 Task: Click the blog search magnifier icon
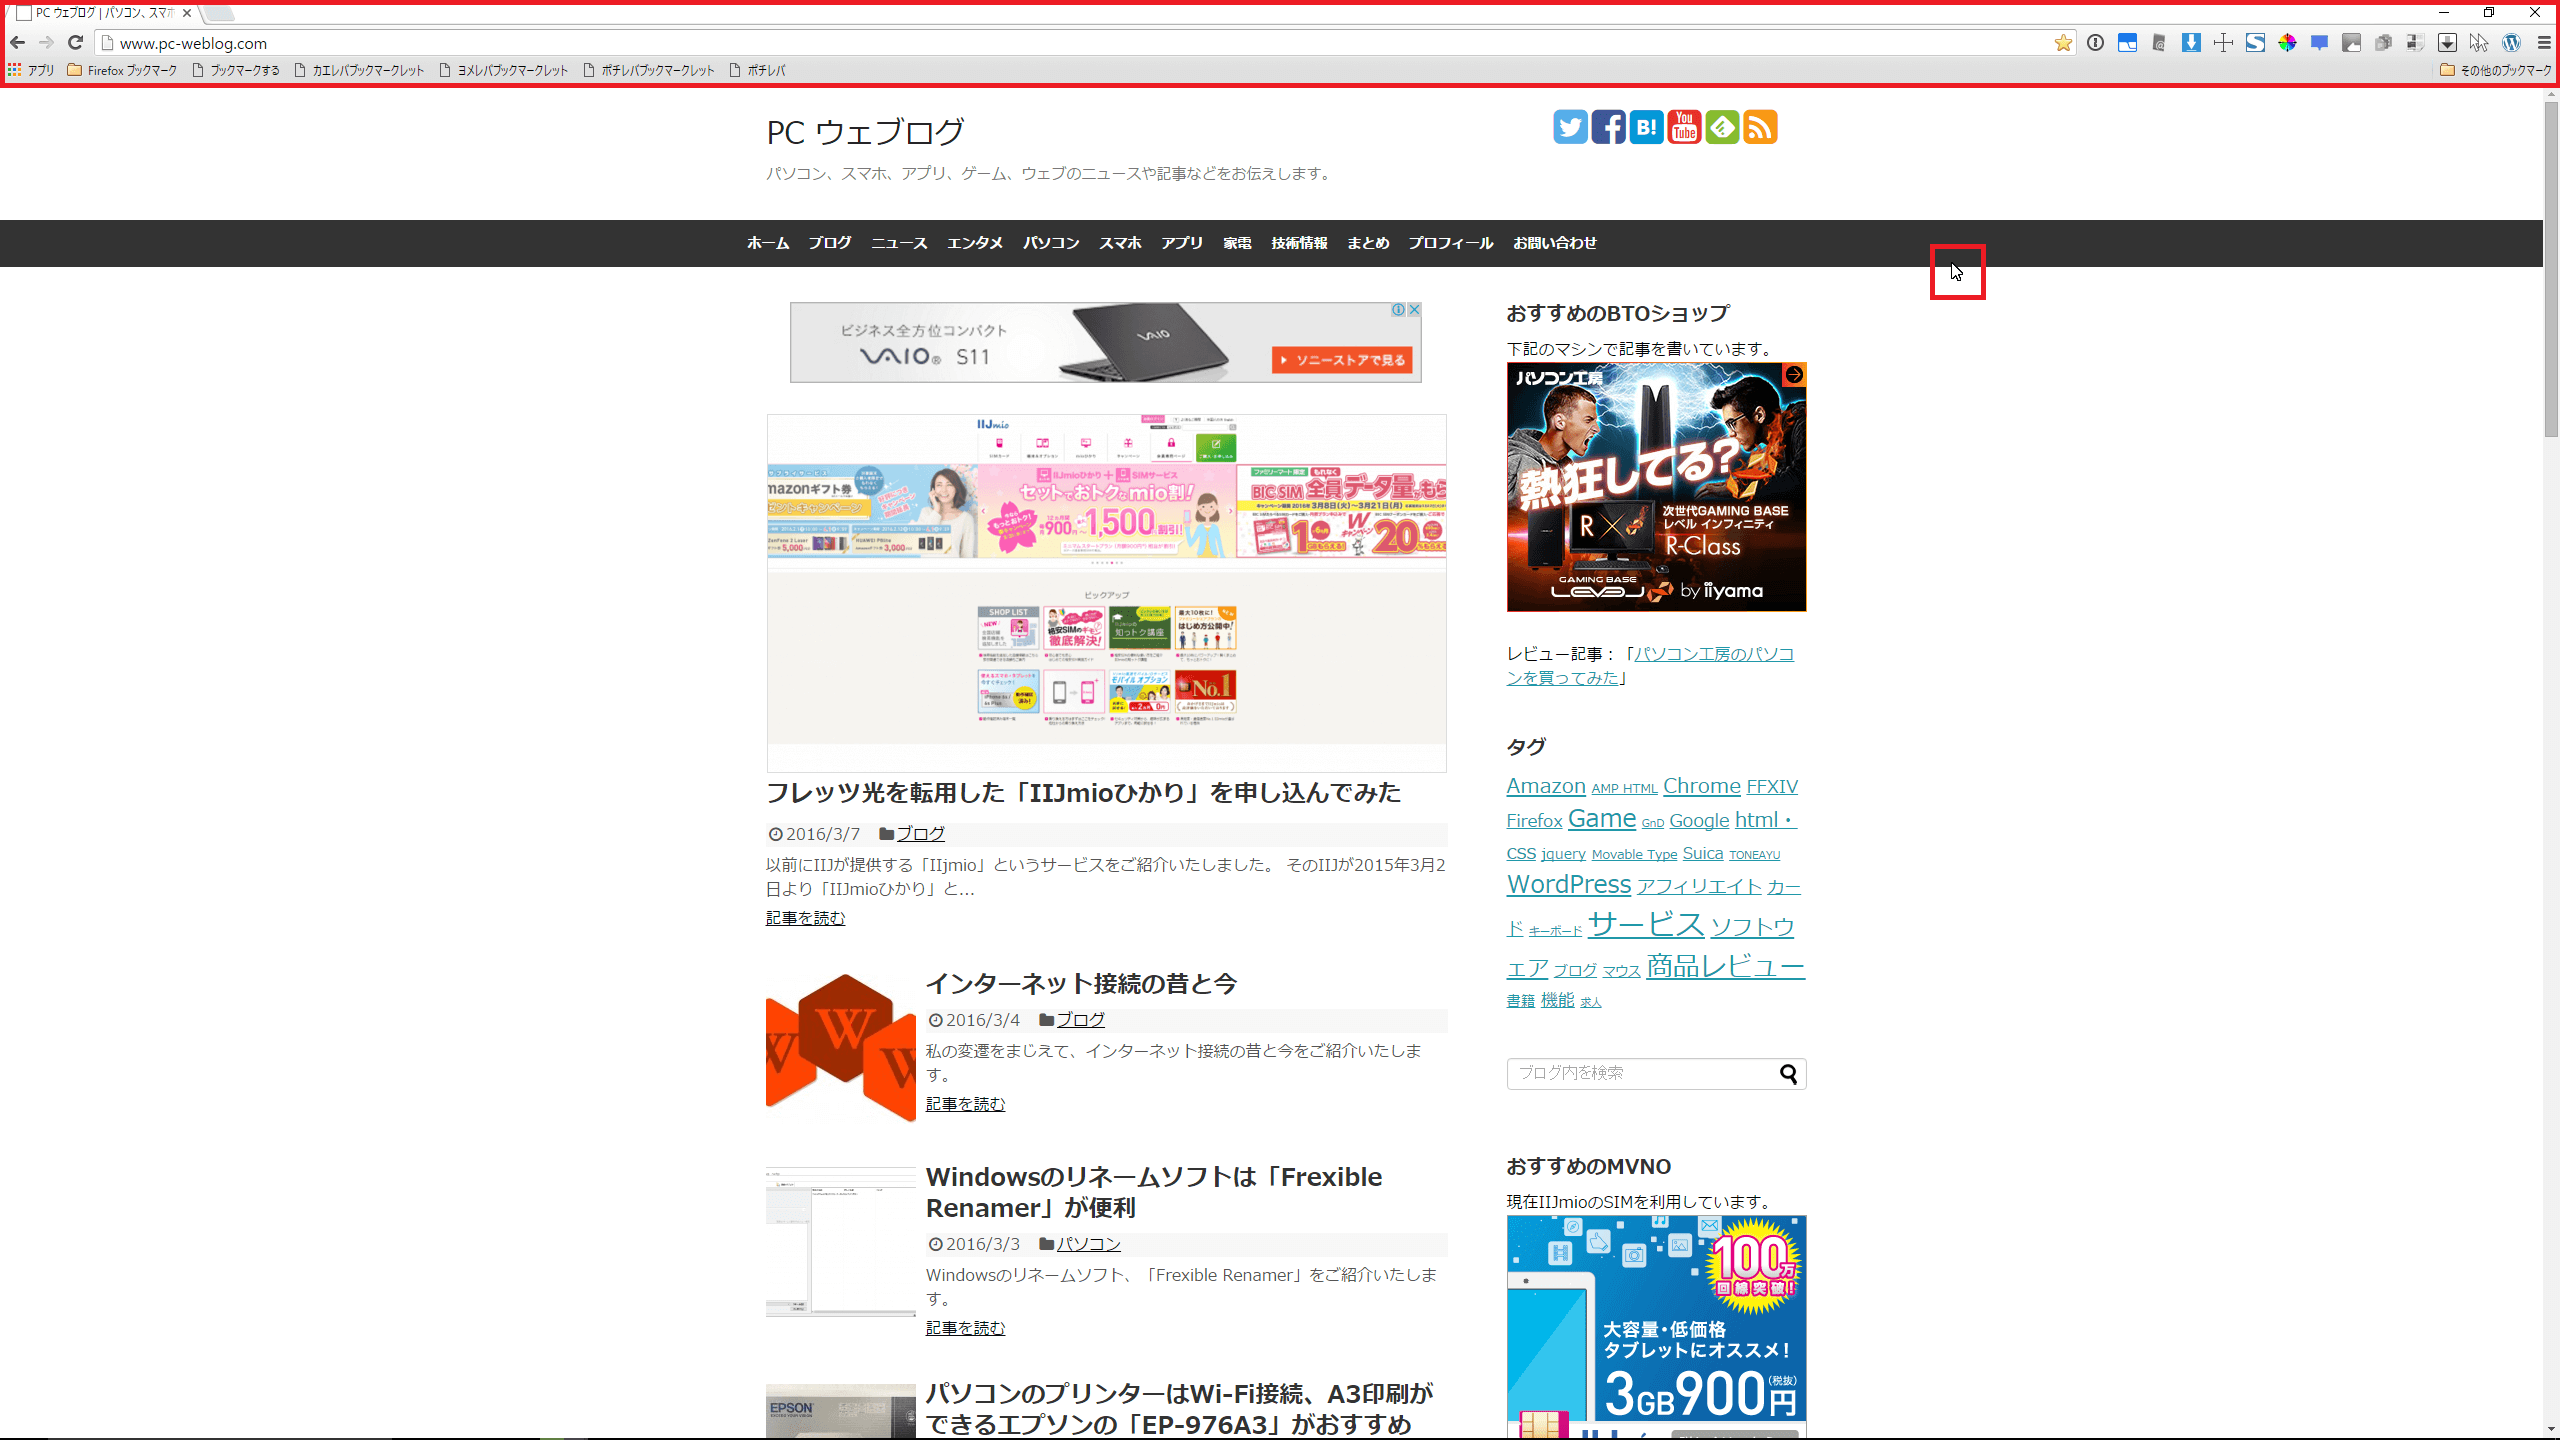pos(1788,1074)
